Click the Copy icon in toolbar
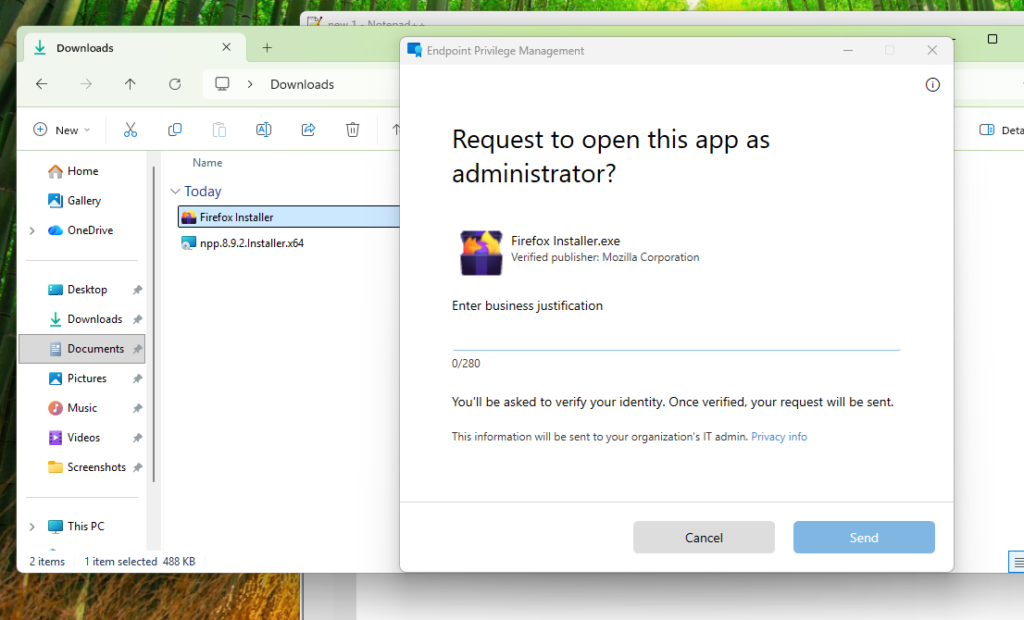The width and height of the screenshot is (1024, 620). tap(174, 130)
